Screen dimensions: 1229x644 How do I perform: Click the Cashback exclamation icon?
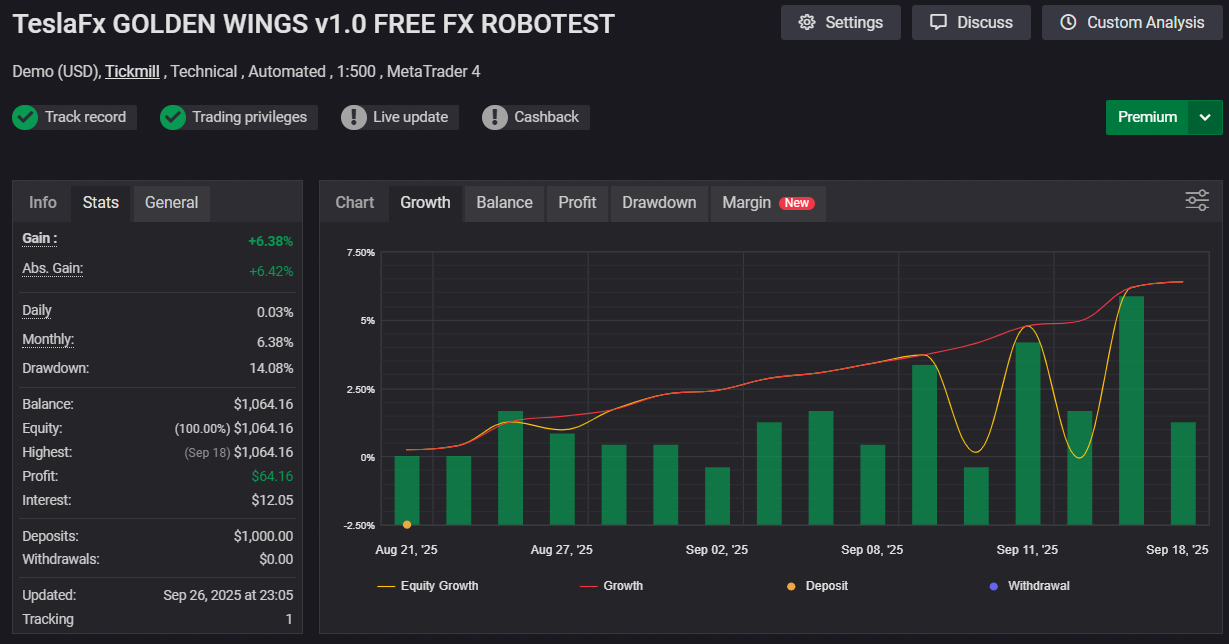pyautogui.click(x=495, y=117)
